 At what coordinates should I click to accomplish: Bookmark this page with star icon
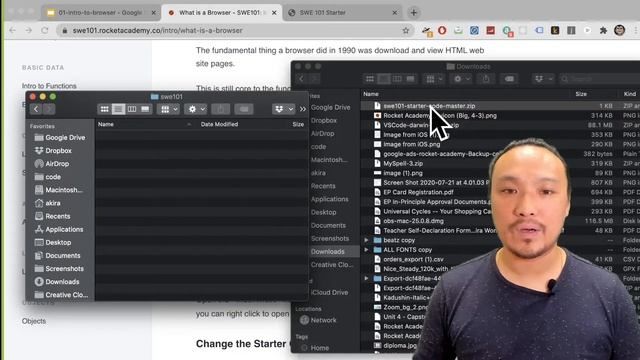pos(406,30)
